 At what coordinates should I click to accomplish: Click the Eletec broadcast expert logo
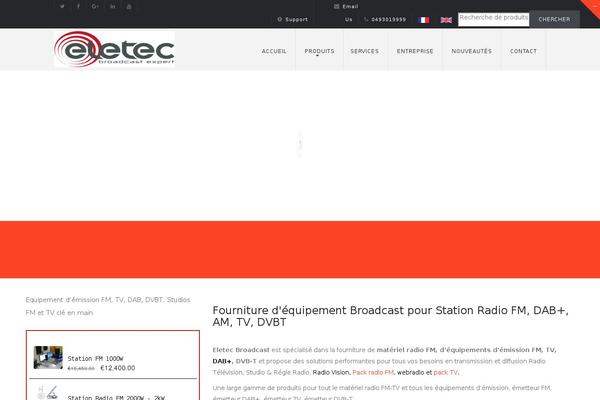click(114, 49)
